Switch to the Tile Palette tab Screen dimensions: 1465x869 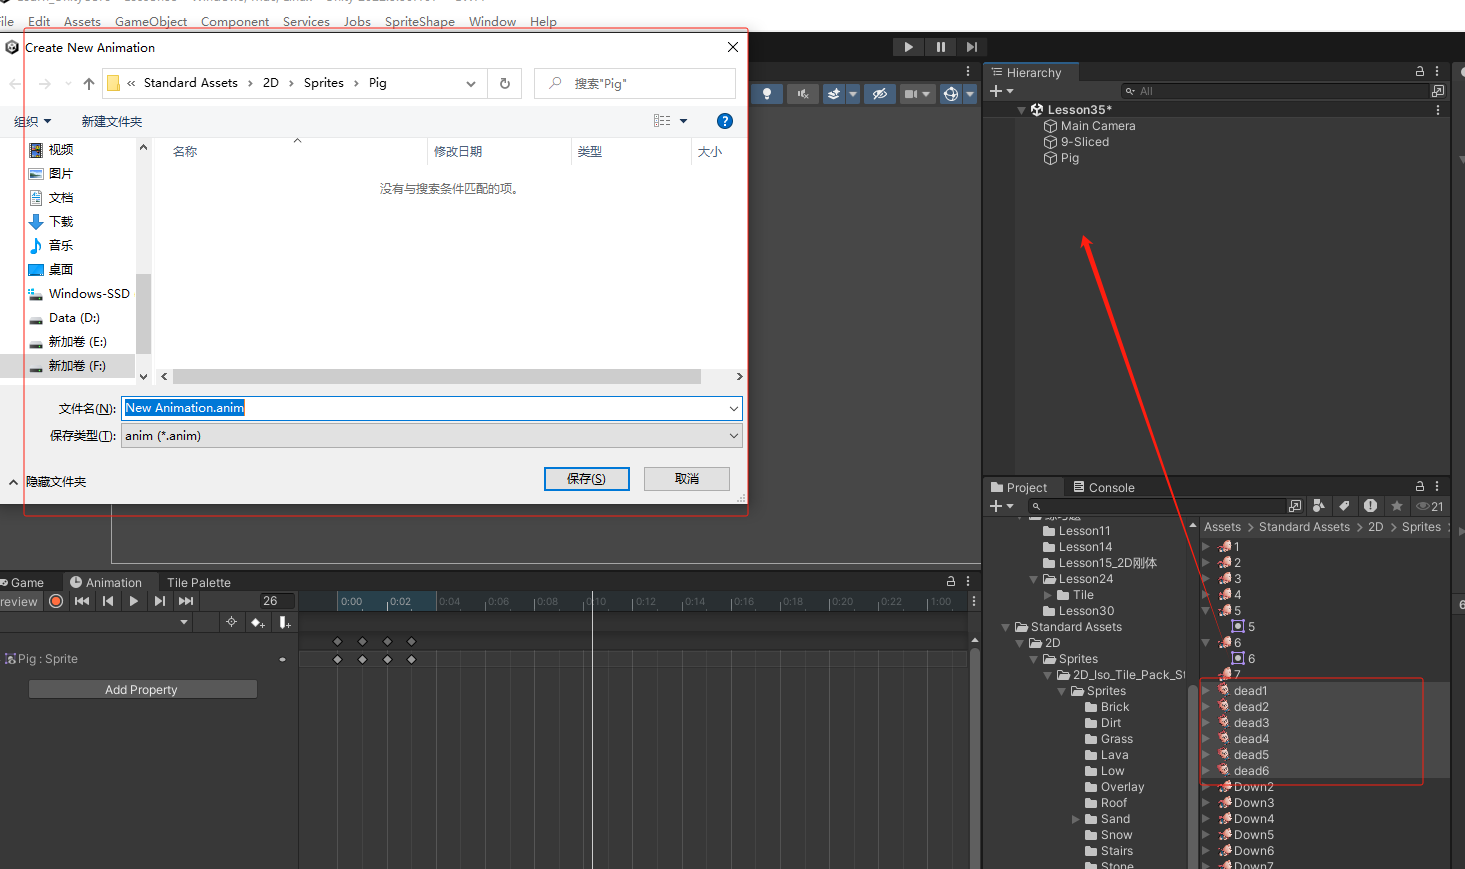(199, 582)
